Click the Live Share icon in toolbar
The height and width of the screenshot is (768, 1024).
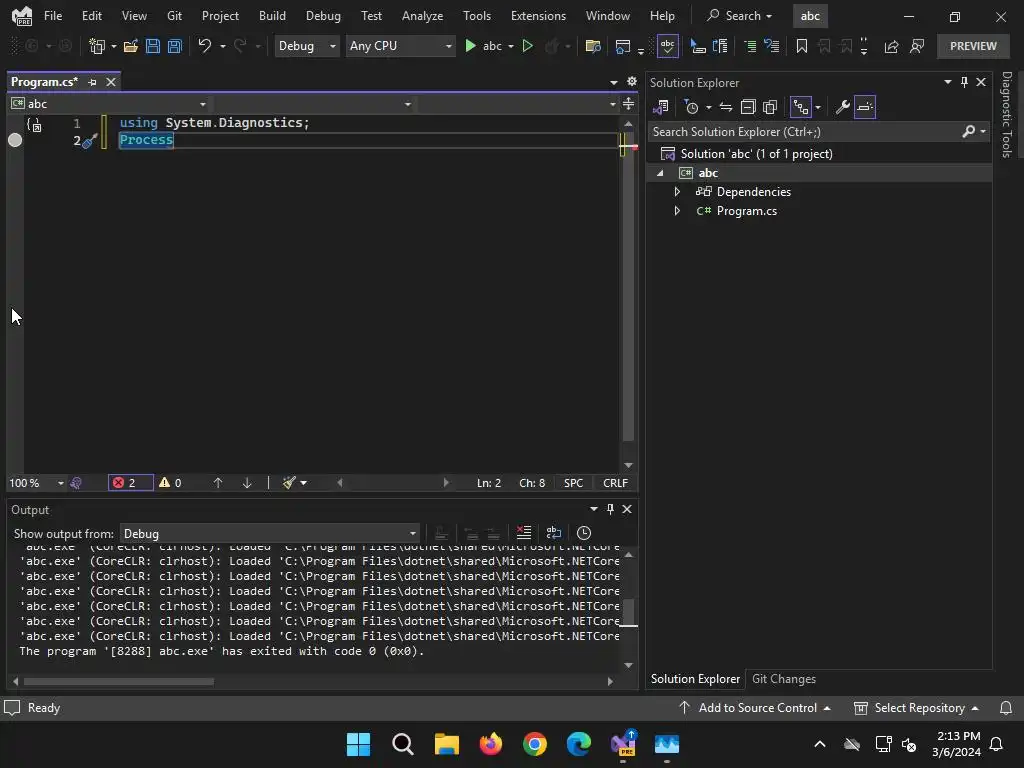pyautogui.click(x=891, y=46)
